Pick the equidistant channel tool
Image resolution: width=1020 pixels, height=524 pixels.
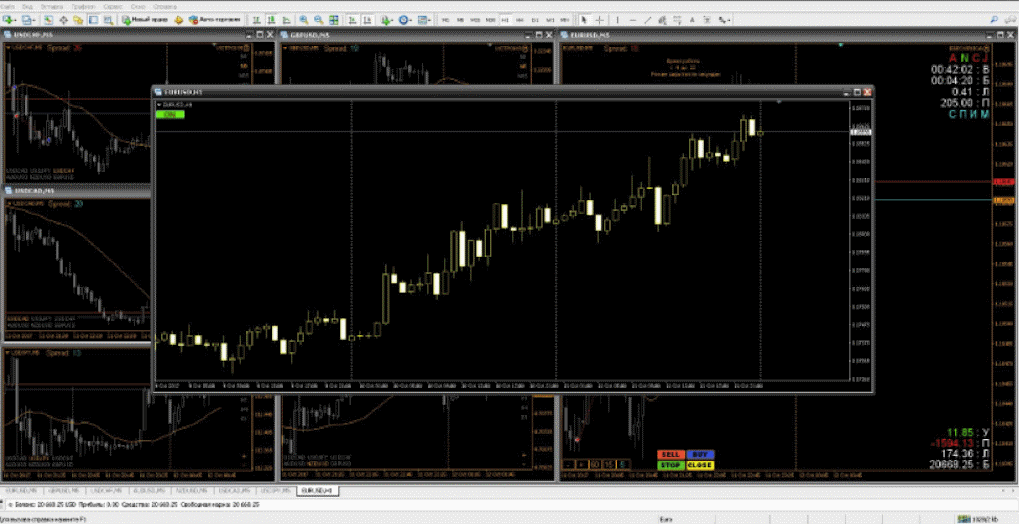coord(662,20)
